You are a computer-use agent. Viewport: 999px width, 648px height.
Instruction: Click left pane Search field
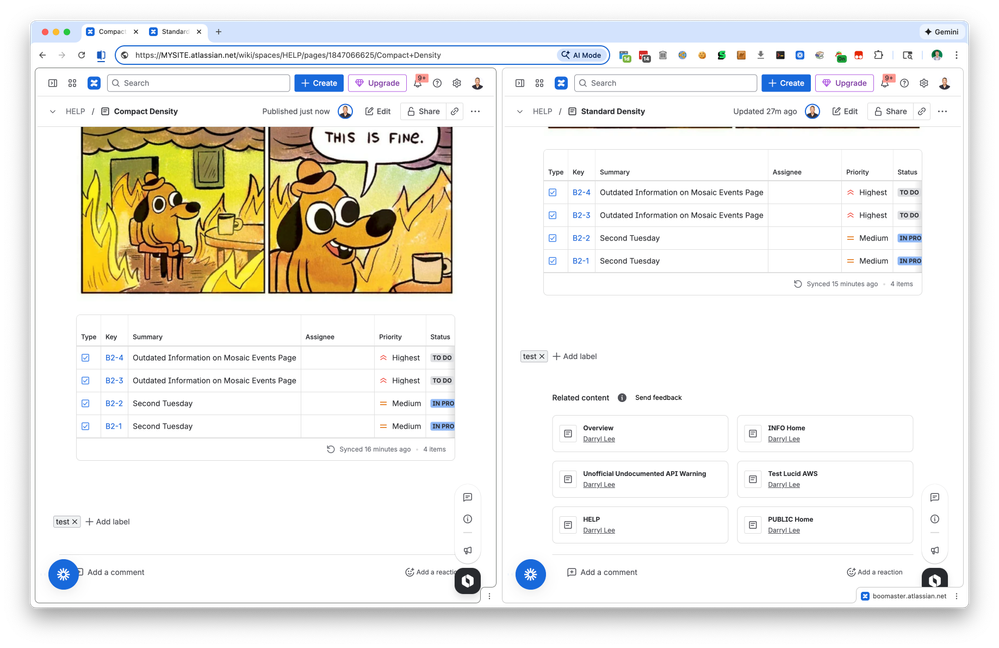point(199,83)
